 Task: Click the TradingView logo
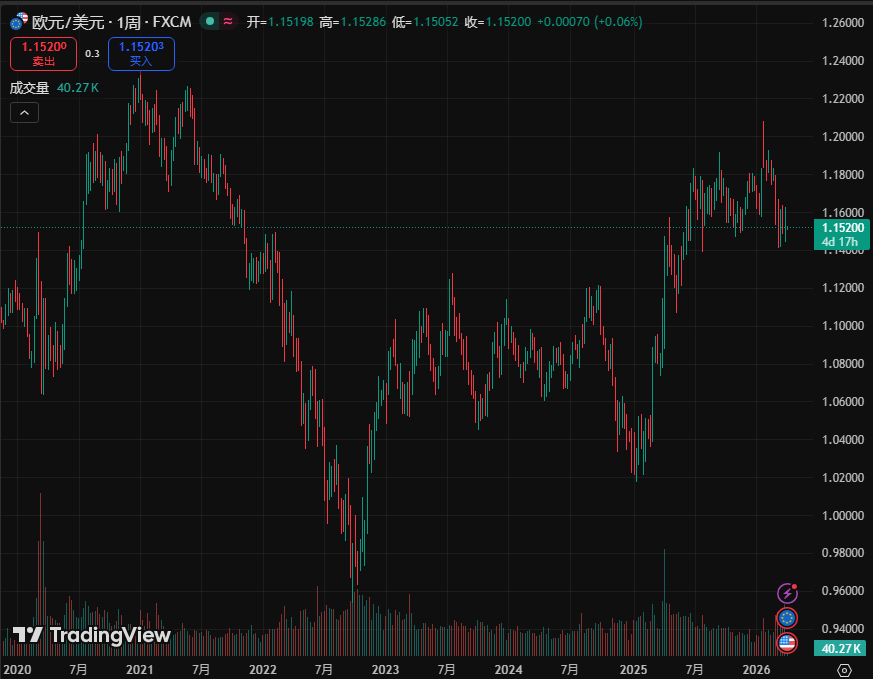[91, 635]
